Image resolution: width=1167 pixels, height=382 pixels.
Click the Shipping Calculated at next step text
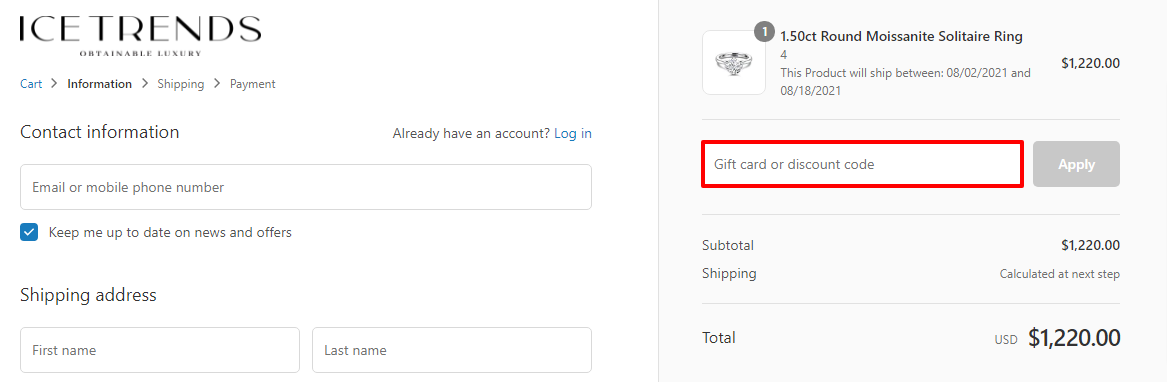click(x=1059, y=274)
